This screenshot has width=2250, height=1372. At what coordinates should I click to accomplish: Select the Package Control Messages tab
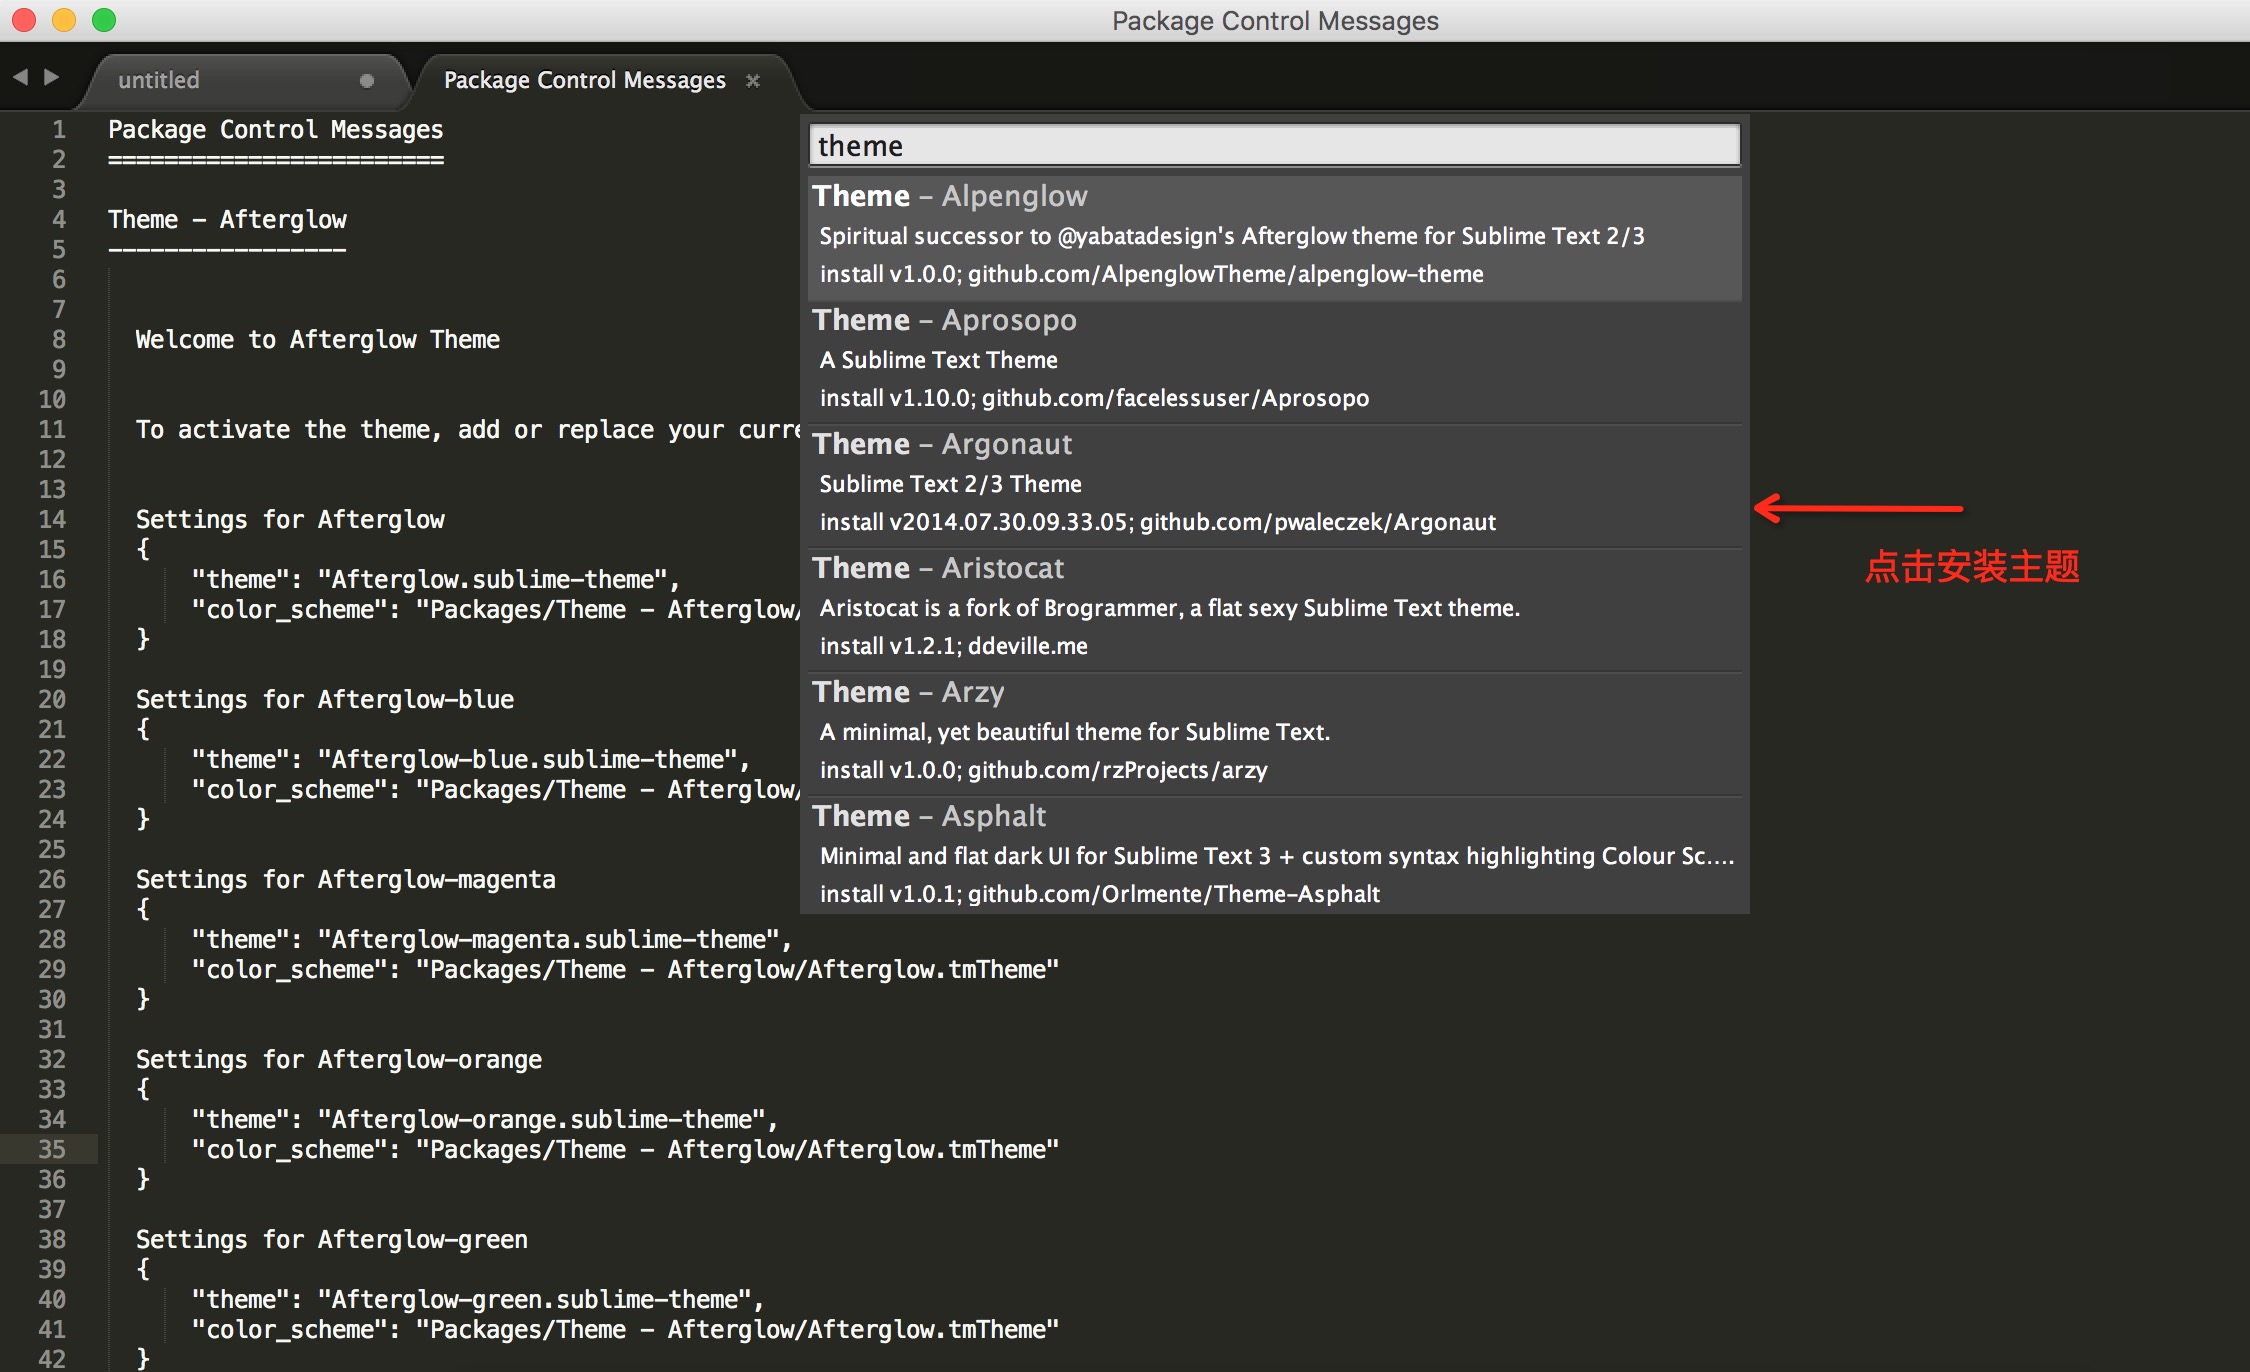click(x=584, y=80)
